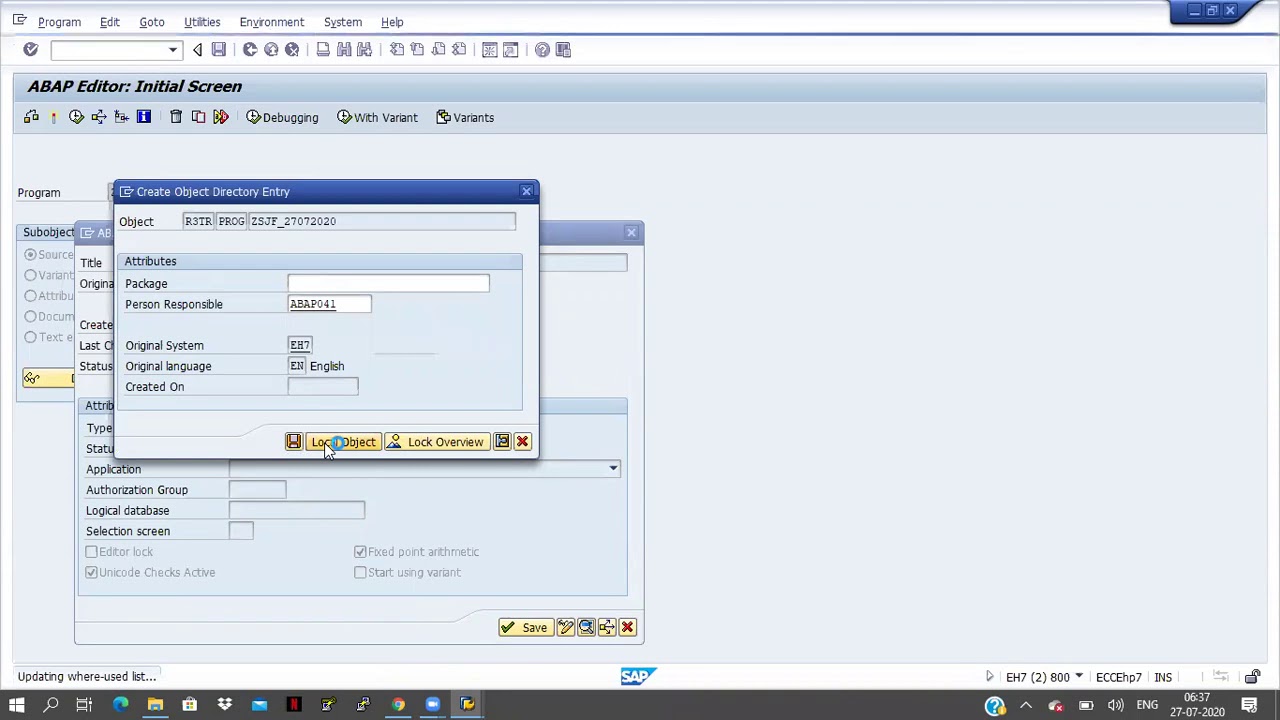Click the yellow Exit arrow icon
This screenshot has height=720, width=1280.
[x=271, y=50]
